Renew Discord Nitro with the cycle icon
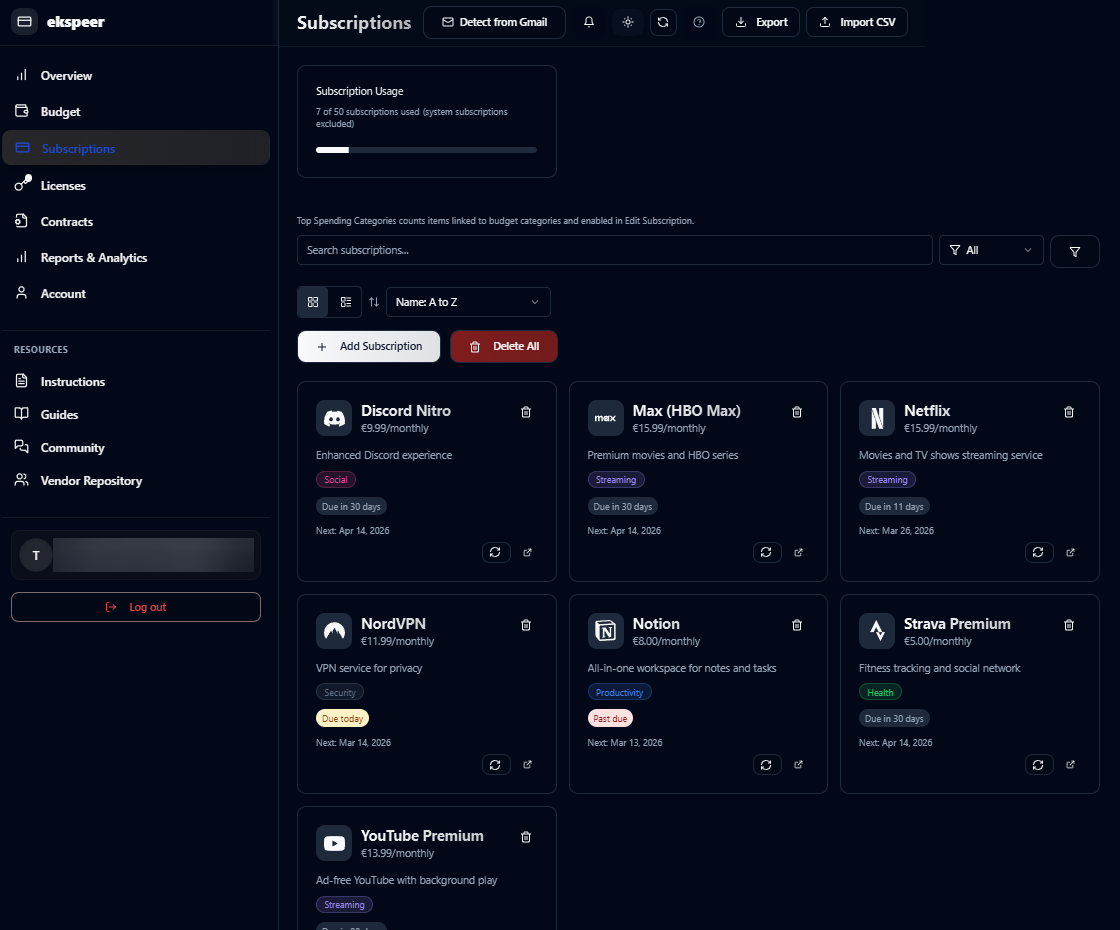Viewport: 1120px width, 930px height. (496, 552)
